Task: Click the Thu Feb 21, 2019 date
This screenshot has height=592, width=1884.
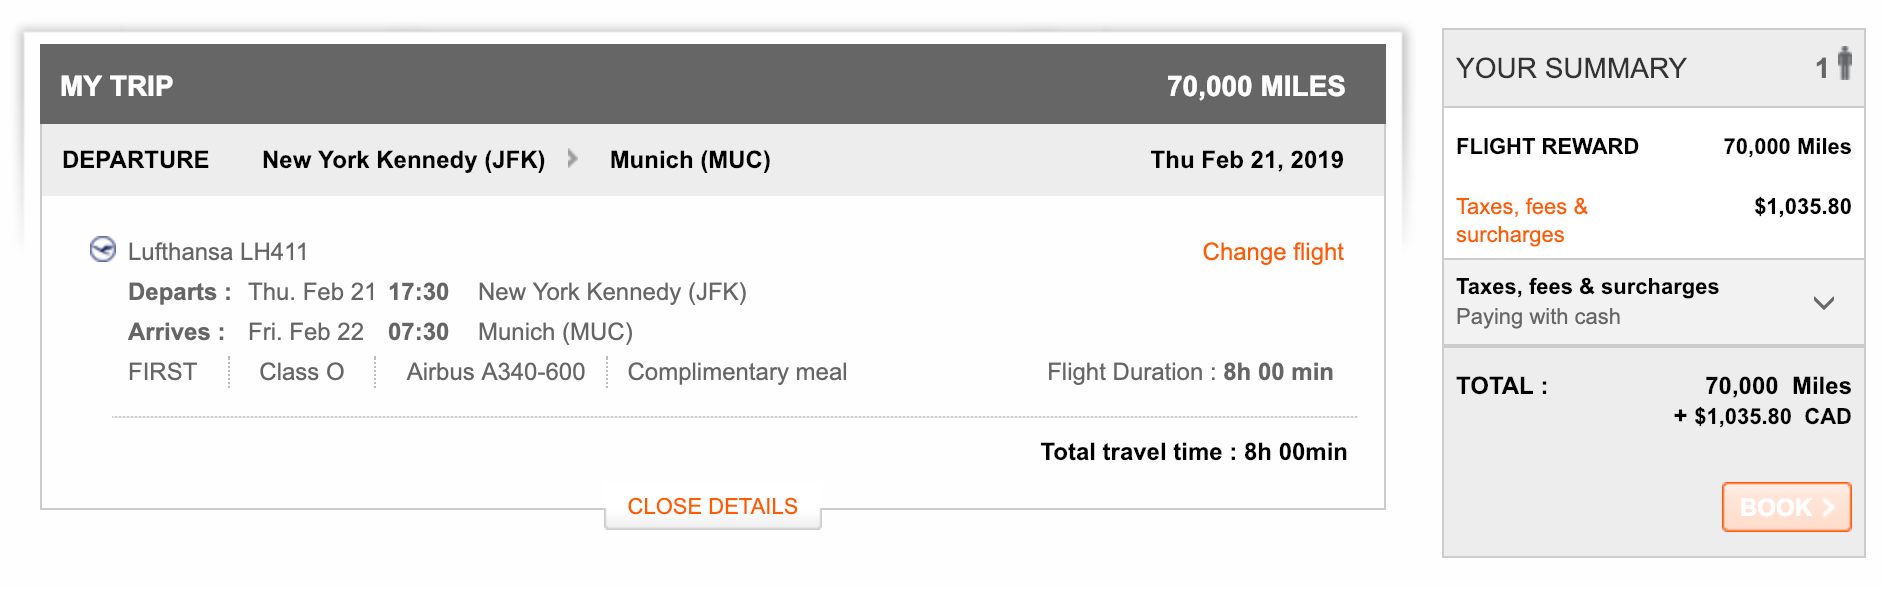Action: [1246, 160]
